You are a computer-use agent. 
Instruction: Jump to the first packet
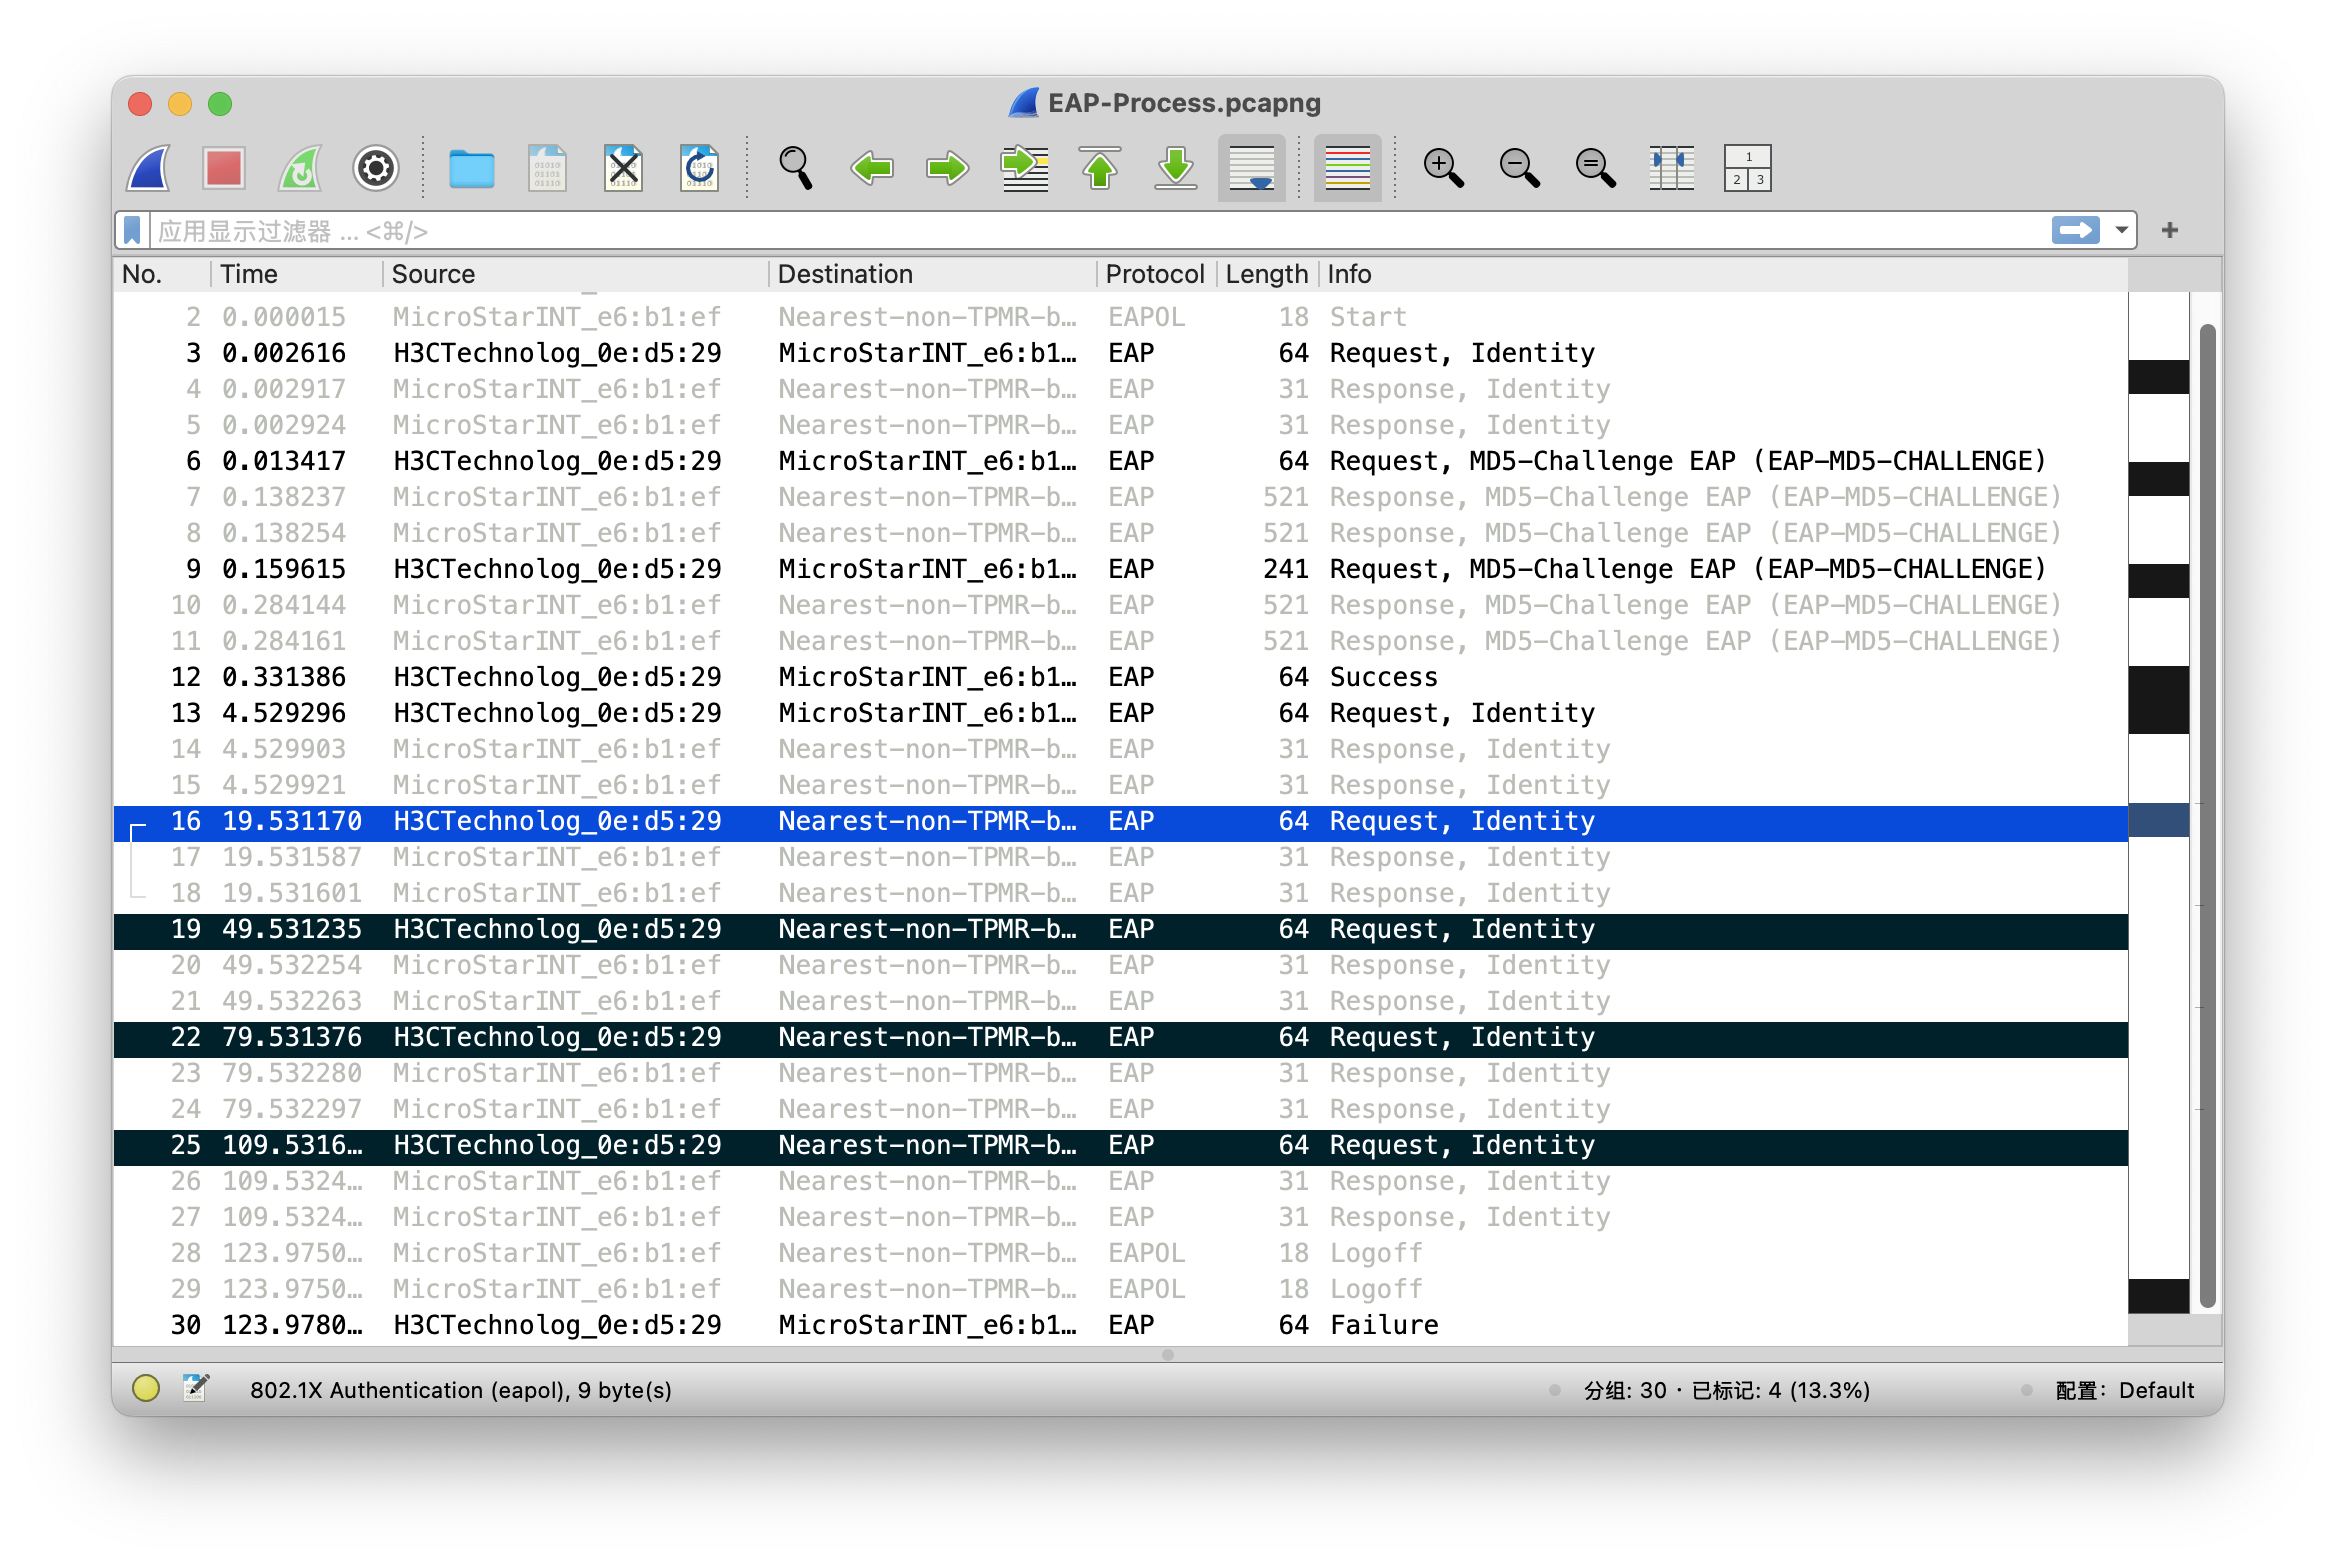pos(1100,168)
